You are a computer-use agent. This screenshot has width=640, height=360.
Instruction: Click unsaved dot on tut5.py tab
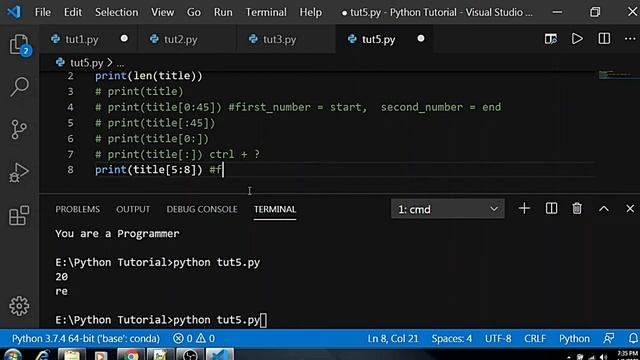point(421,38)
